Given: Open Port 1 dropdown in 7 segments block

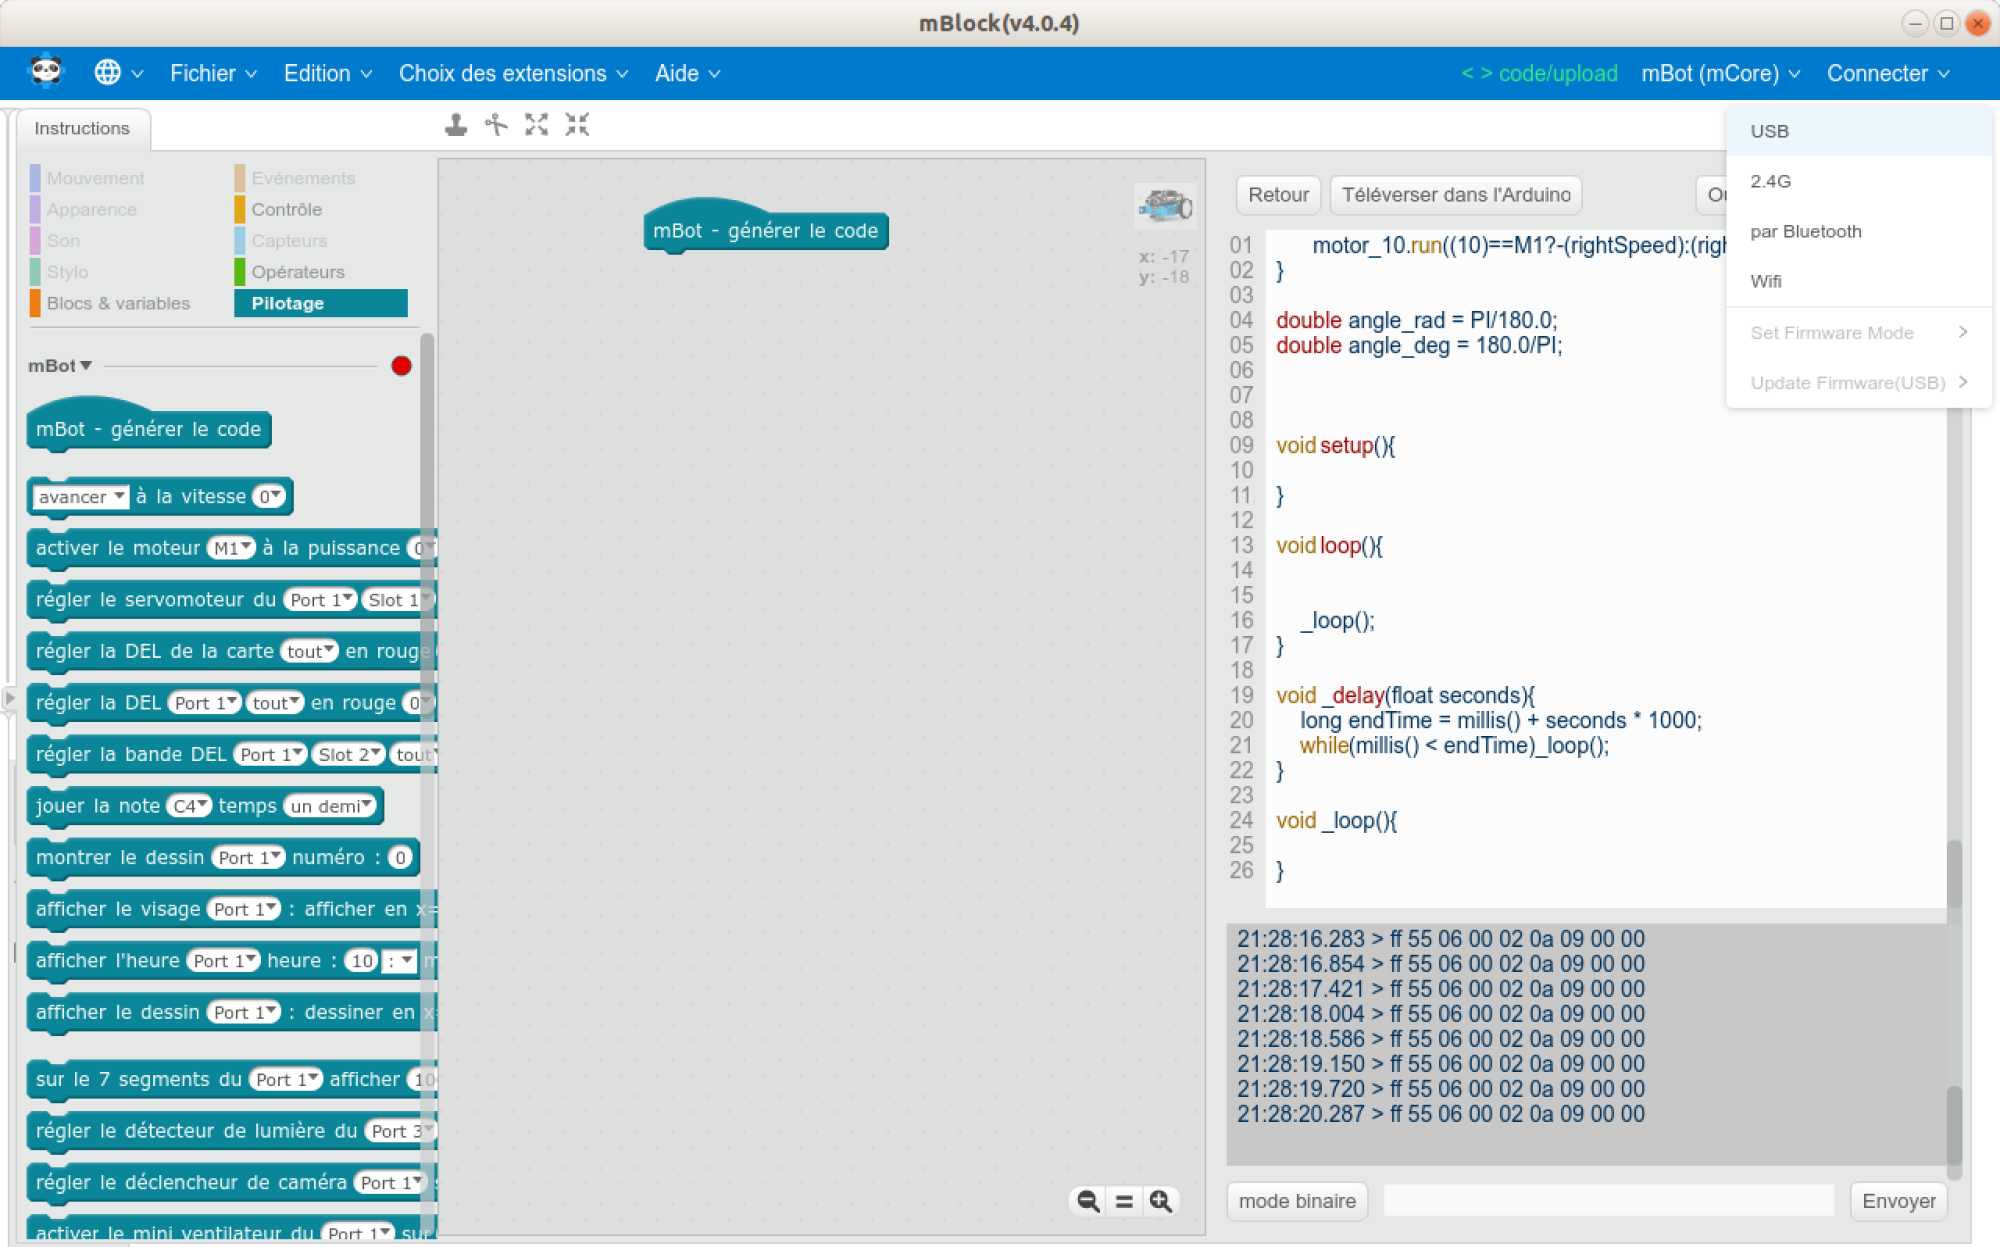Looking at the screenshot, I should [x=285, y=1079].
